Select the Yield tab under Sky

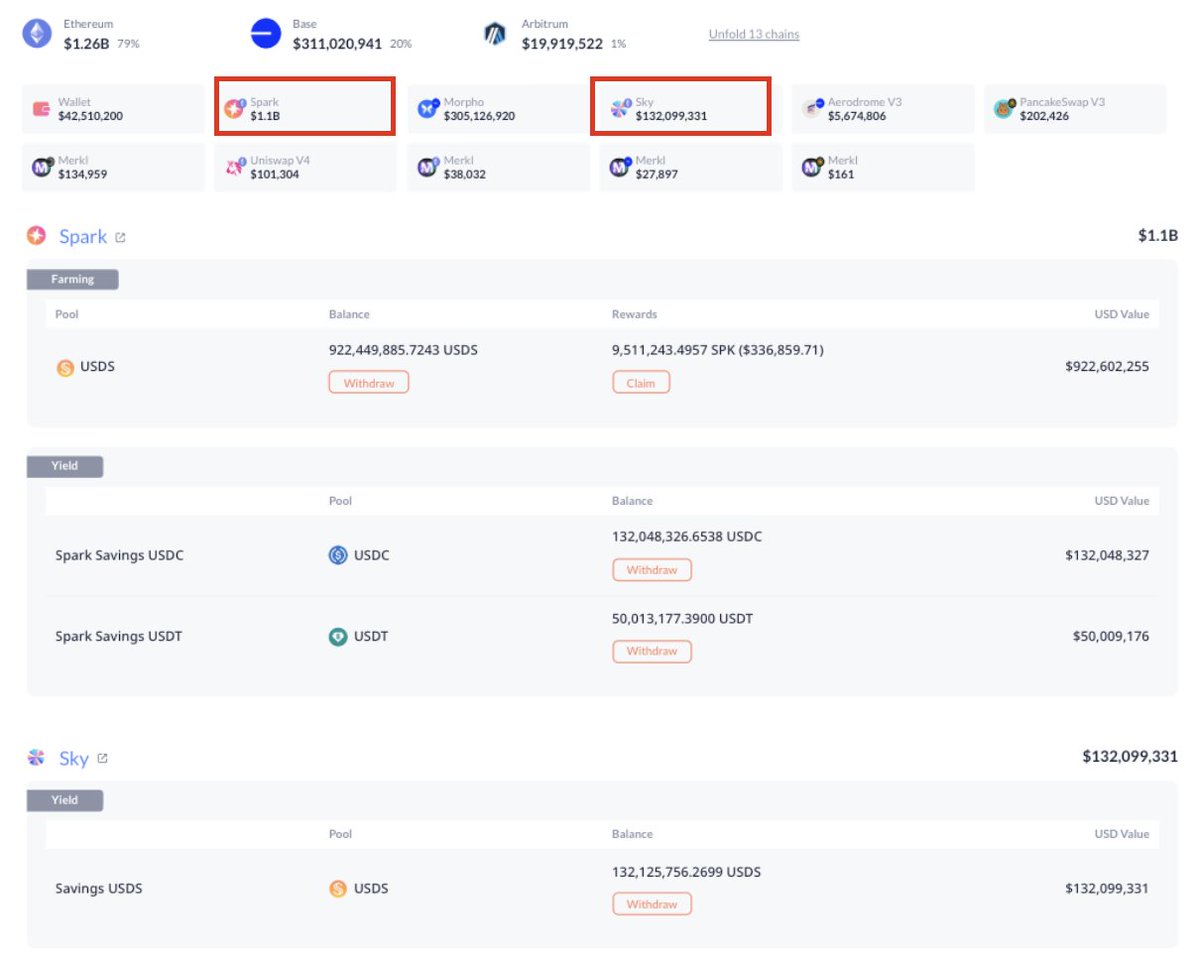[65, 800]
